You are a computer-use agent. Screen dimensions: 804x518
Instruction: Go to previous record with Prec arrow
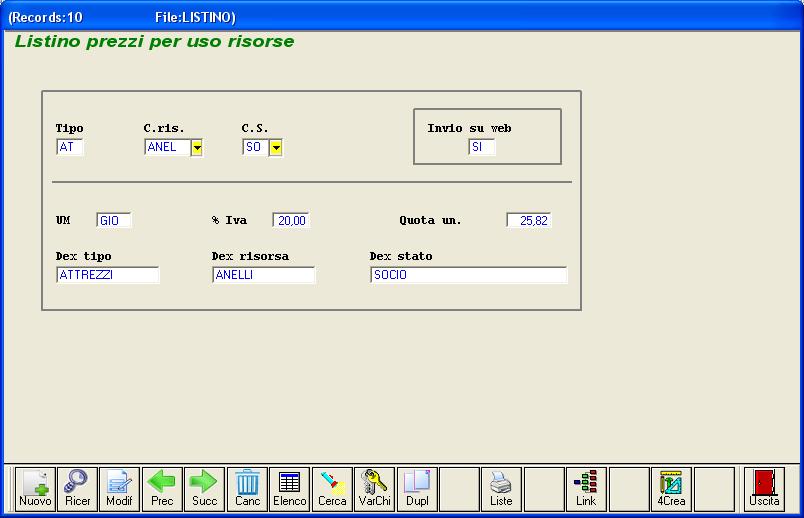(x=162, y=488)
